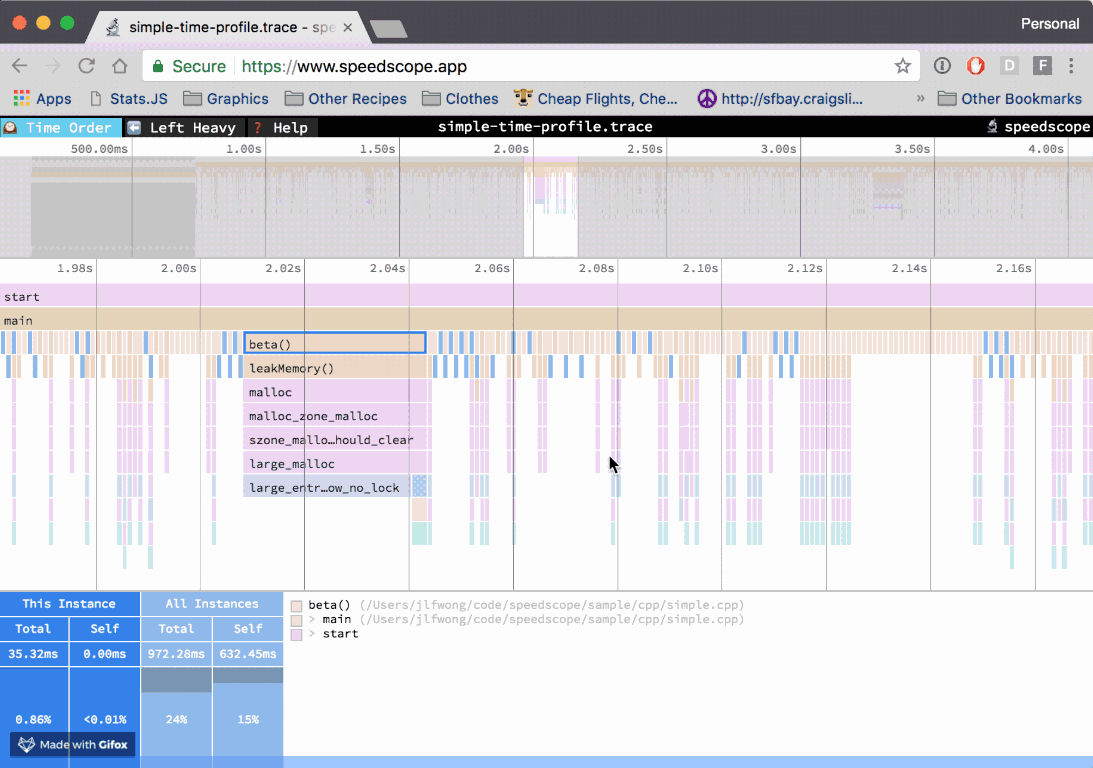Select the main frame in the flamechart
1093x768 pixels.
click(546, 320)
